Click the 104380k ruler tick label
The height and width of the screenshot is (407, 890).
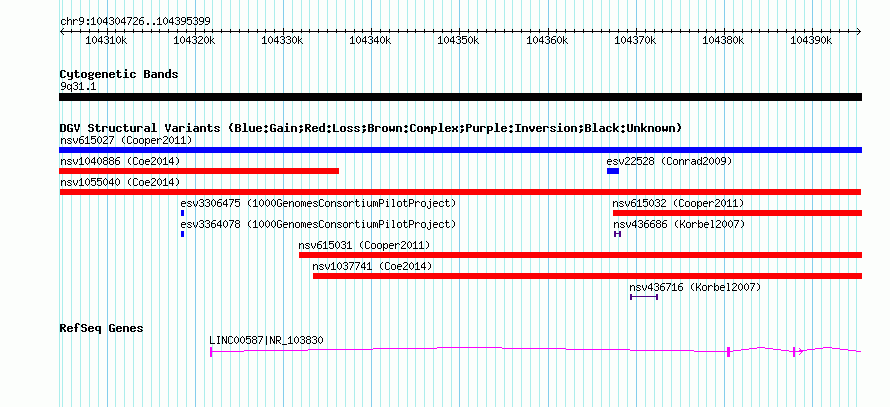[x=723, y=40]
